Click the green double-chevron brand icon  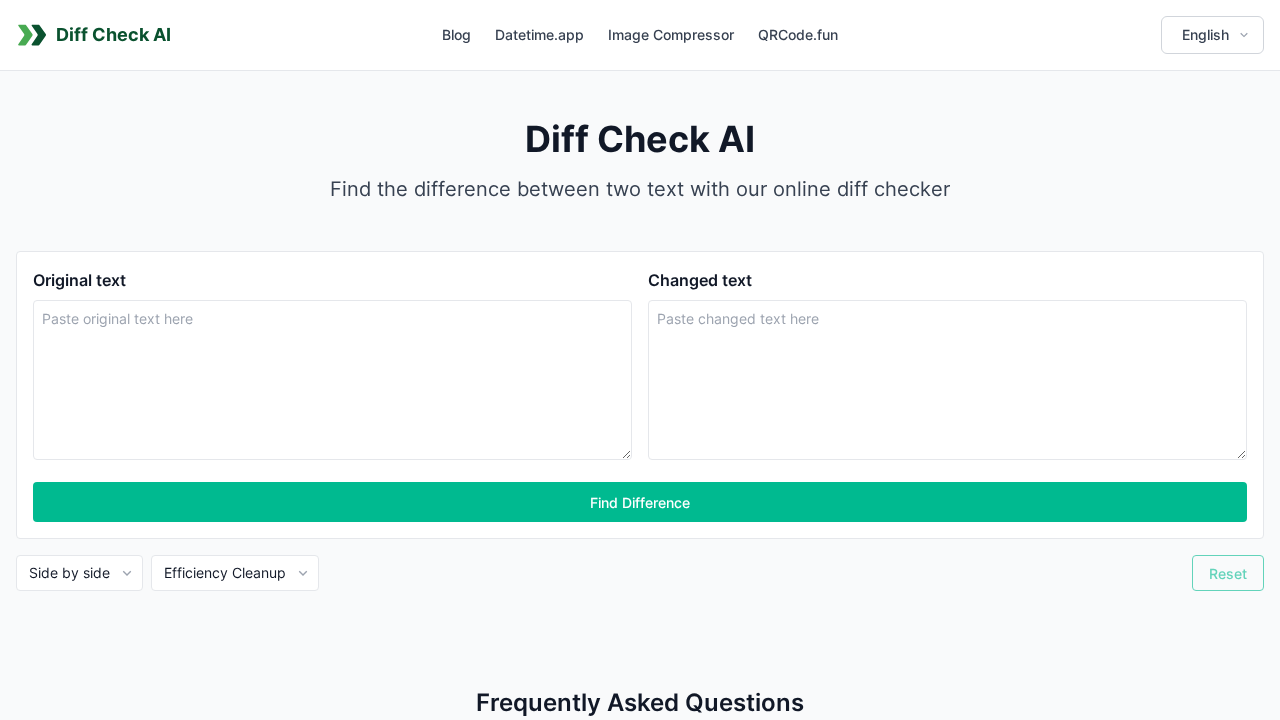pyautogui.click(x=30, y=34)
